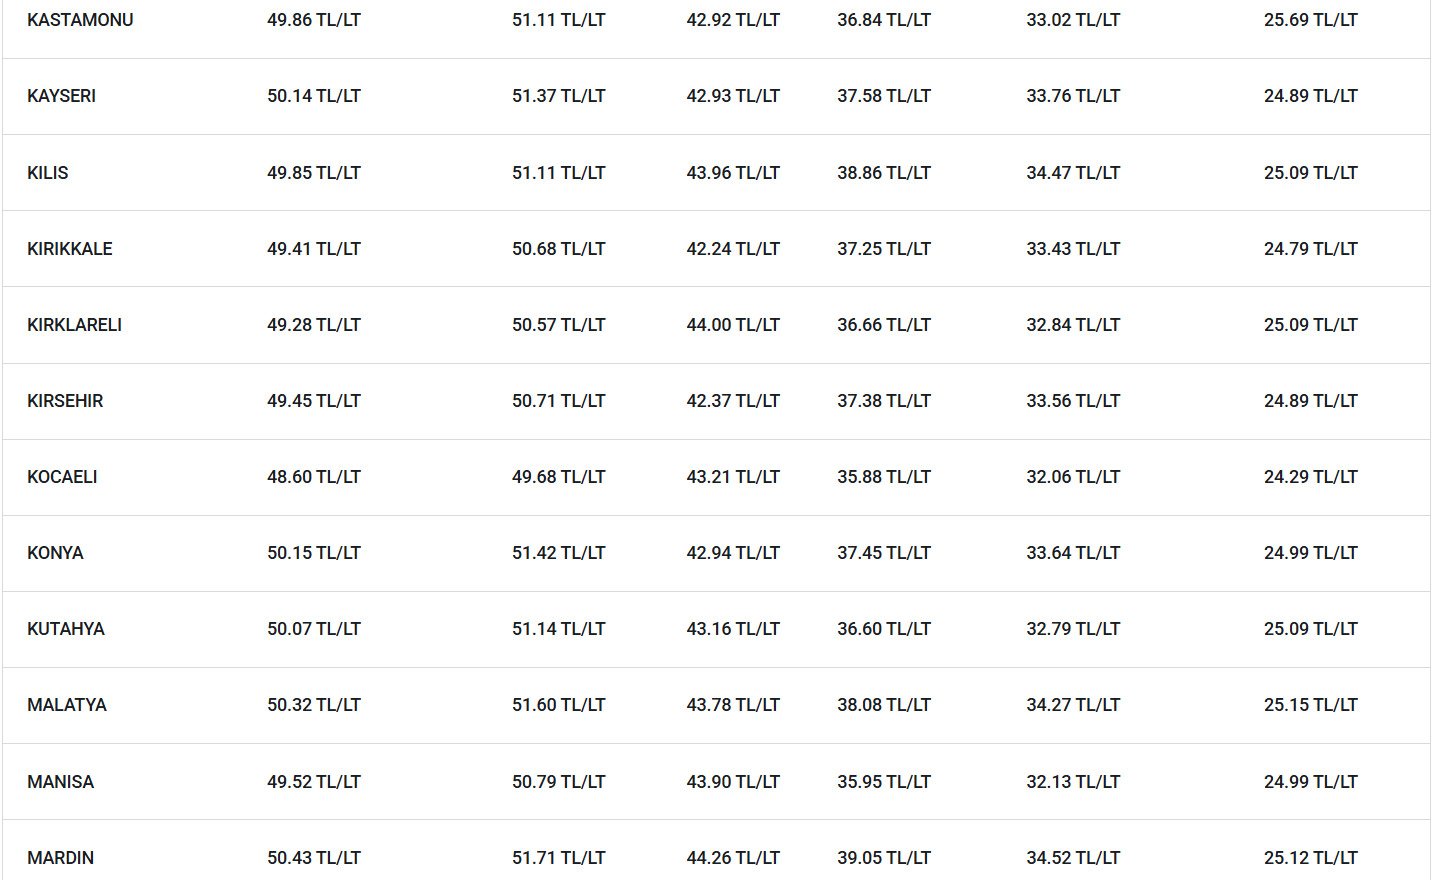Select KILIS in the city column
1434x880 pixels.
pos(48,173)
